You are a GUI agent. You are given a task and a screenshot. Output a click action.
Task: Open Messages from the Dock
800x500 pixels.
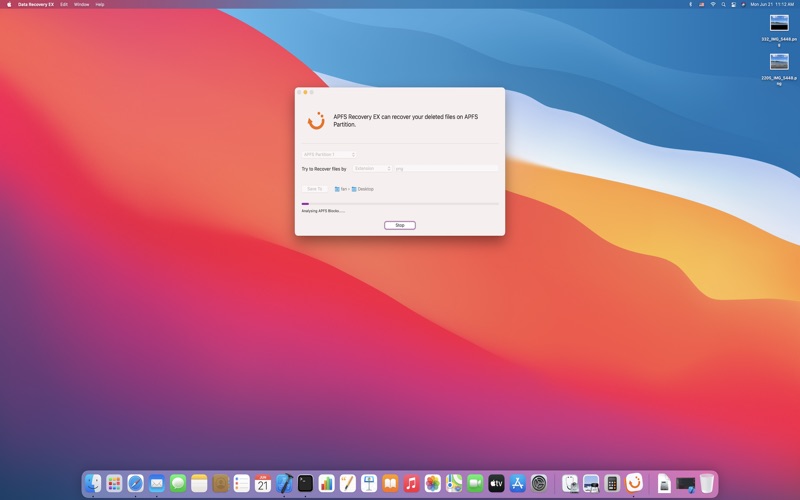coord(178,483)
